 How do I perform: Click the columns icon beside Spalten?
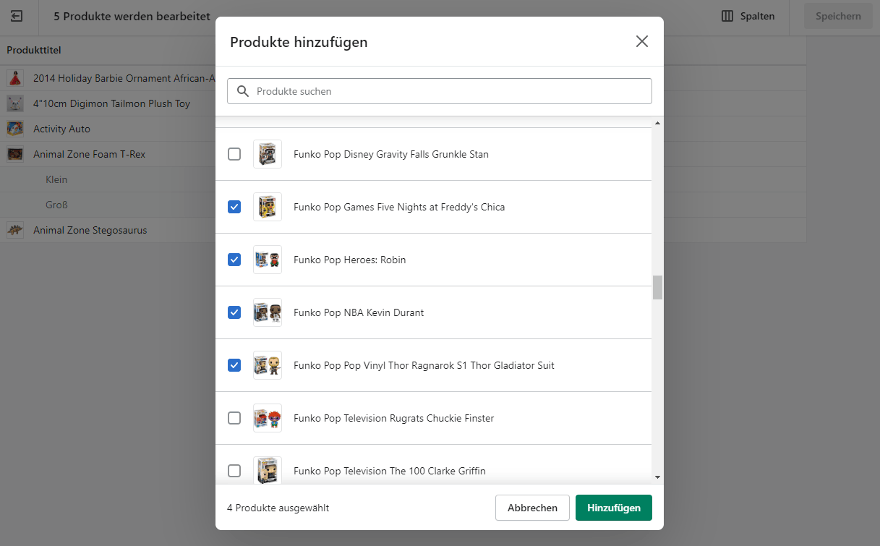coord(727,16)
